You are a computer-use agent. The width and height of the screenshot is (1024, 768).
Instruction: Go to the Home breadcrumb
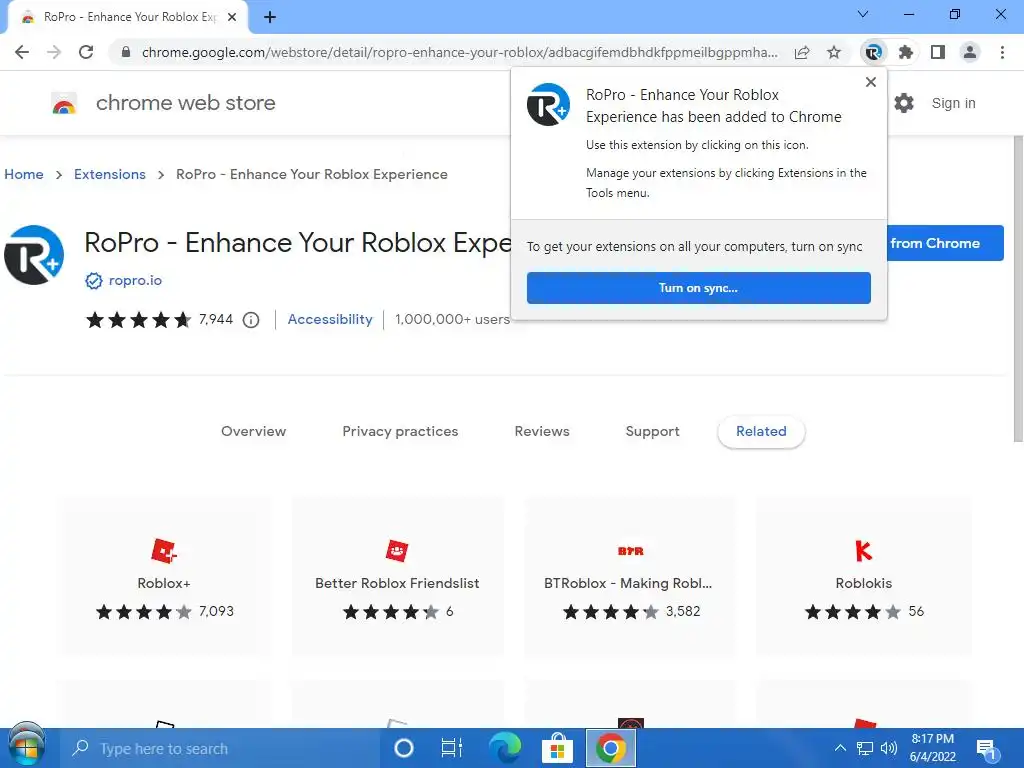pyautogui.click(x=24, y=174)
